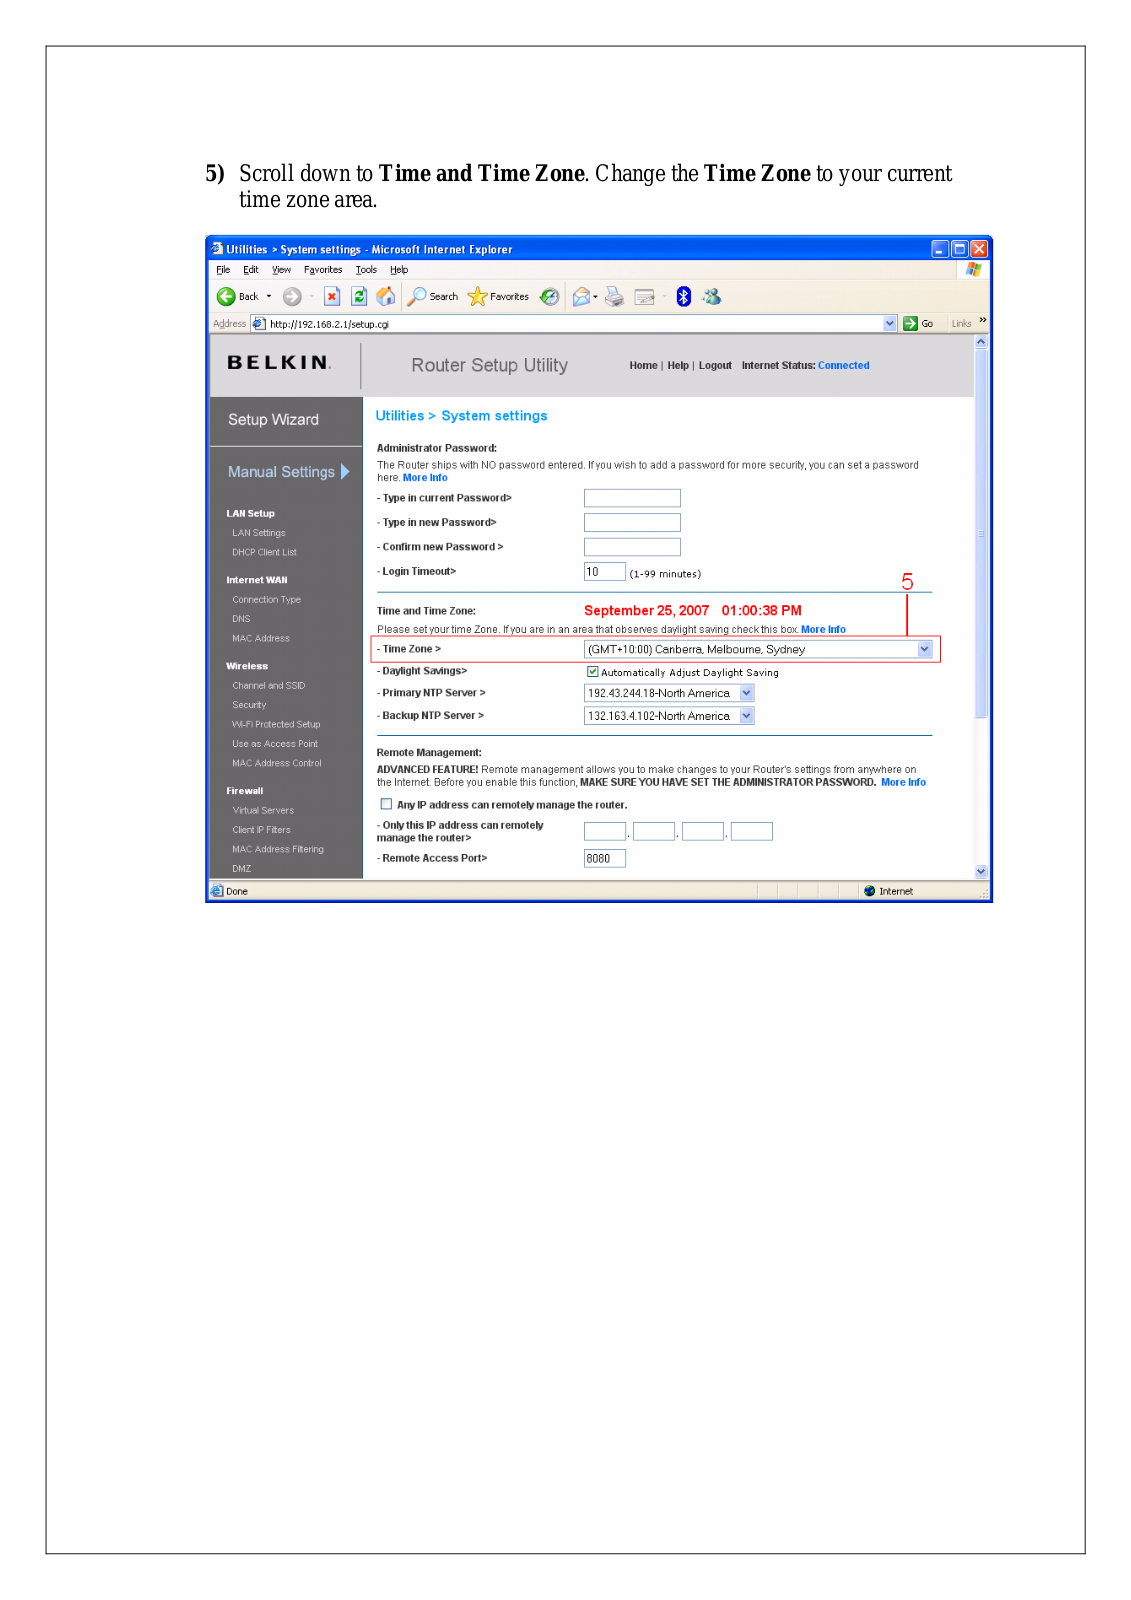This screenshot has width=1131, height=1600.
Task: Go to browser Home page icon
Action: (385, 296)
